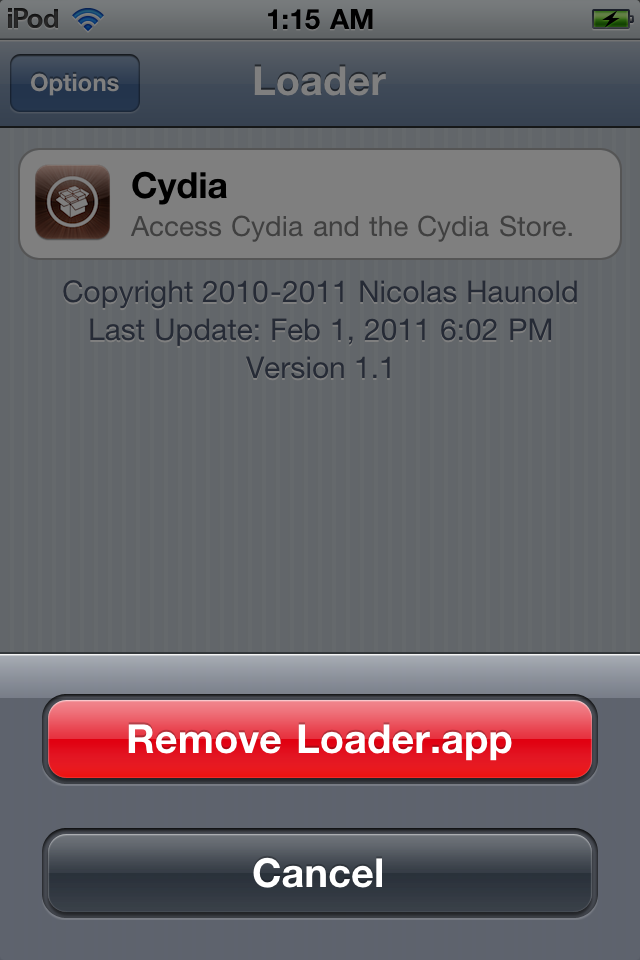Click the Wi-Fi signal icon in status bar

pos(88,20)
